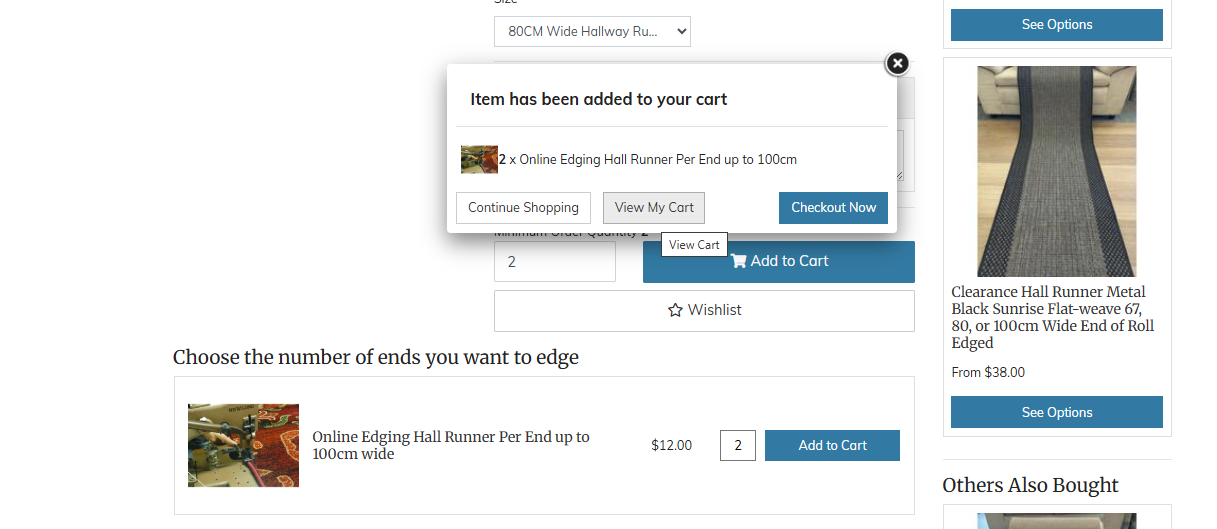The image size is (1217, 529).
Task: Close the added-to-cart popup
Action: click(x=897, y=64)
